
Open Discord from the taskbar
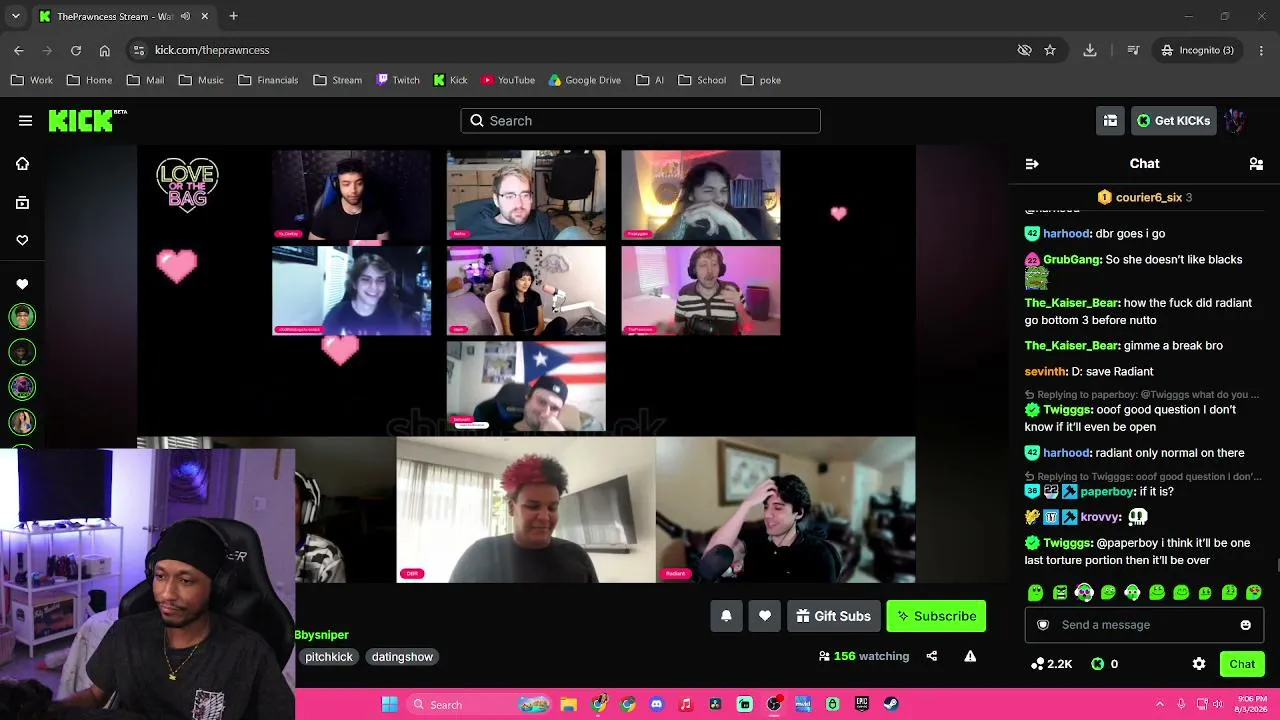tap(656, 704)
